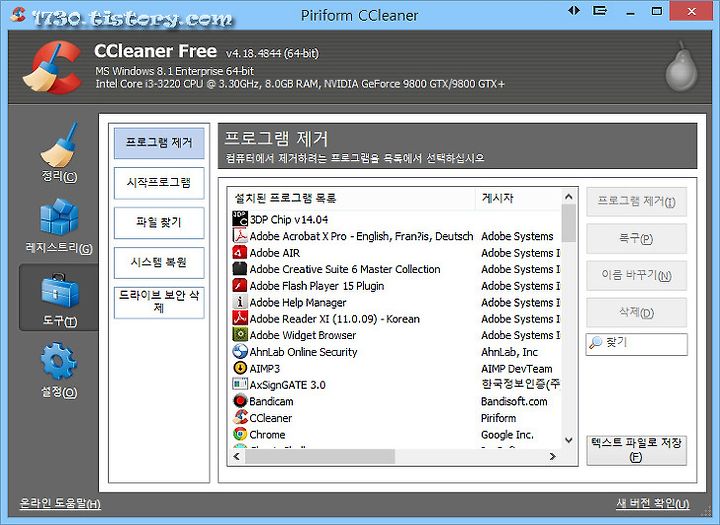Click the Bandisoft.com publisher cell
This screenshot has height=525, width=720.
coord(514,401)
